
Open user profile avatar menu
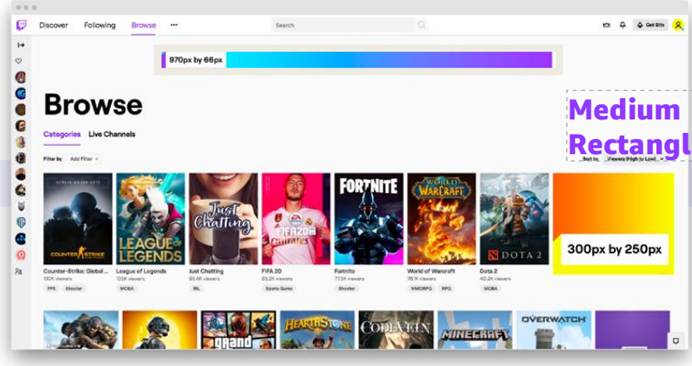point(678,25)
